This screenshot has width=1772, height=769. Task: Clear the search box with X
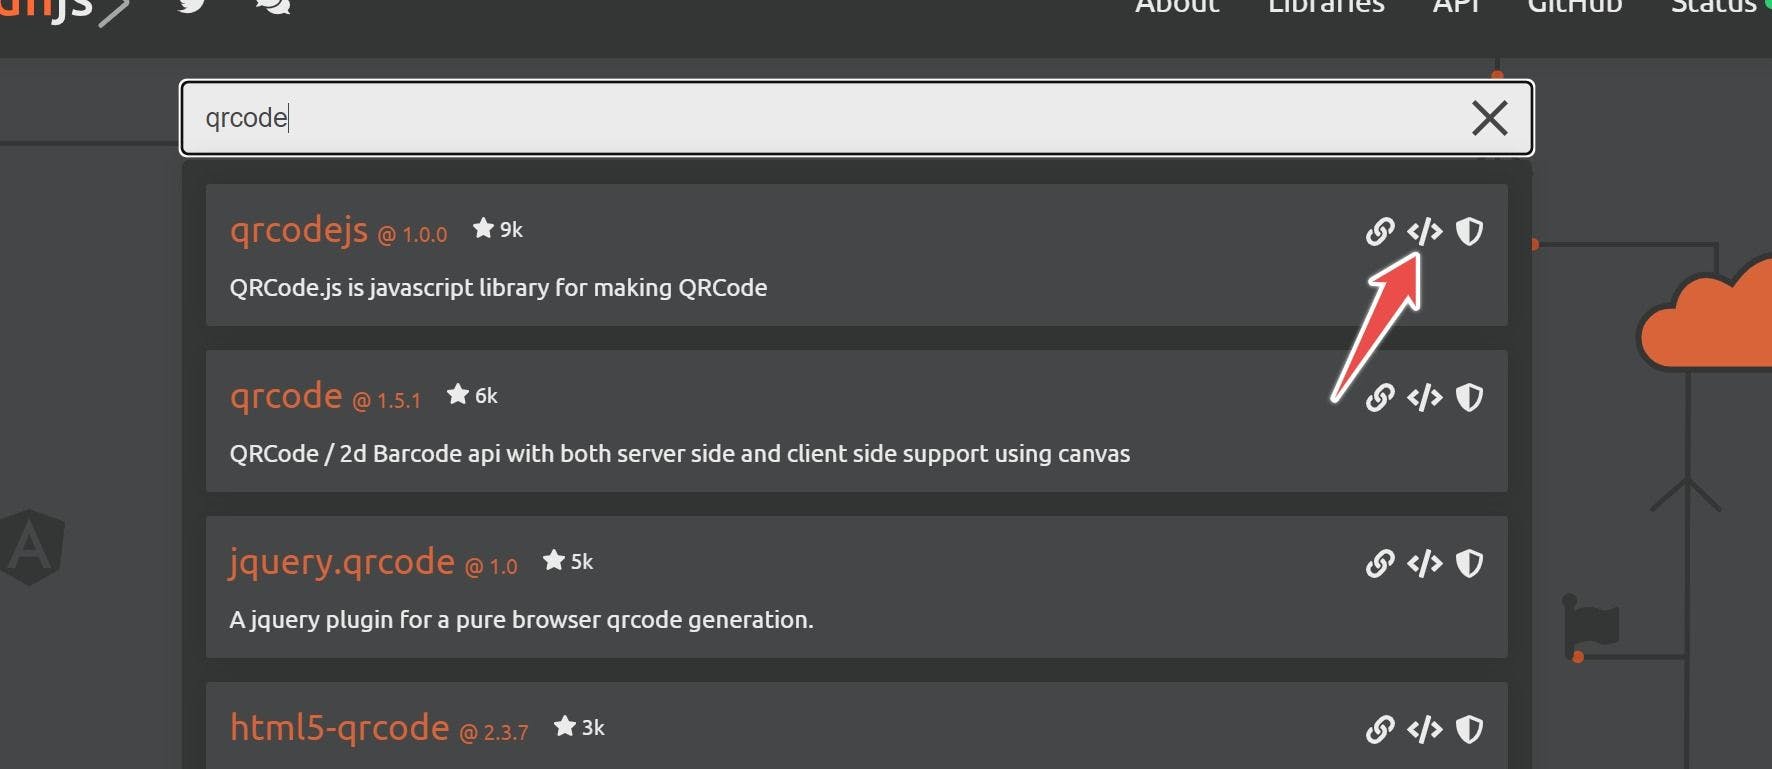(x=1489, y=118)
